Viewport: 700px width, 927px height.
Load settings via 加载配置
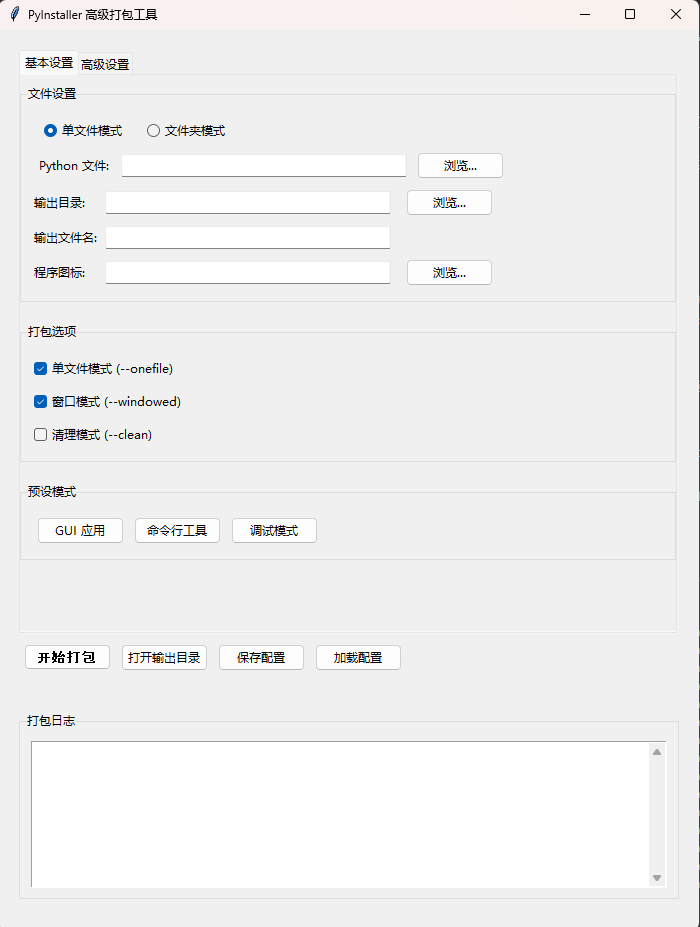pos(358,657)
